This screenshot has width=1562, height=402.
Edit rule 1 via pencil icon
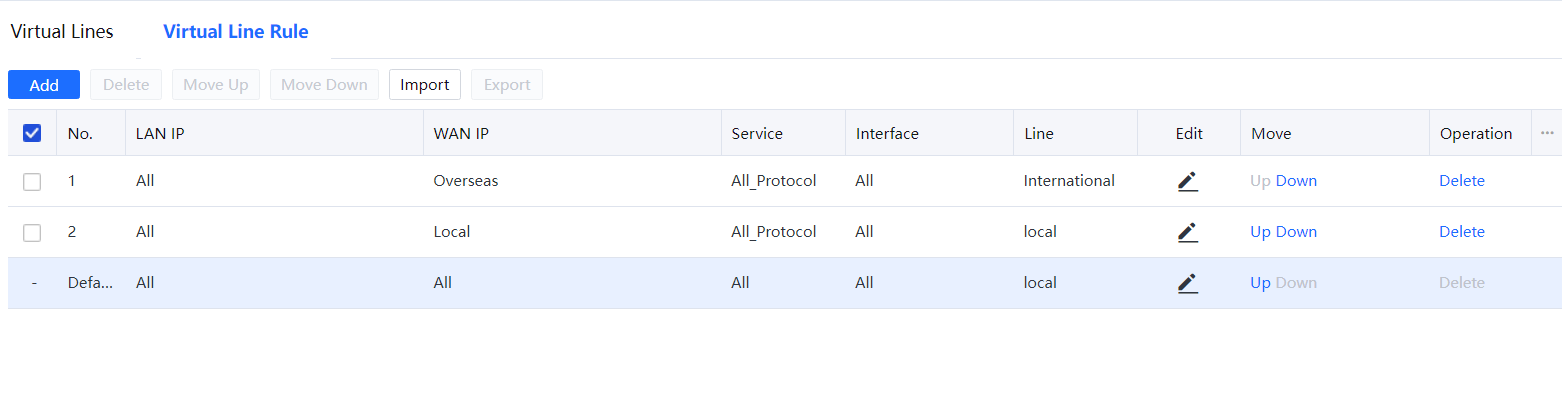(x=1187, y=181)
